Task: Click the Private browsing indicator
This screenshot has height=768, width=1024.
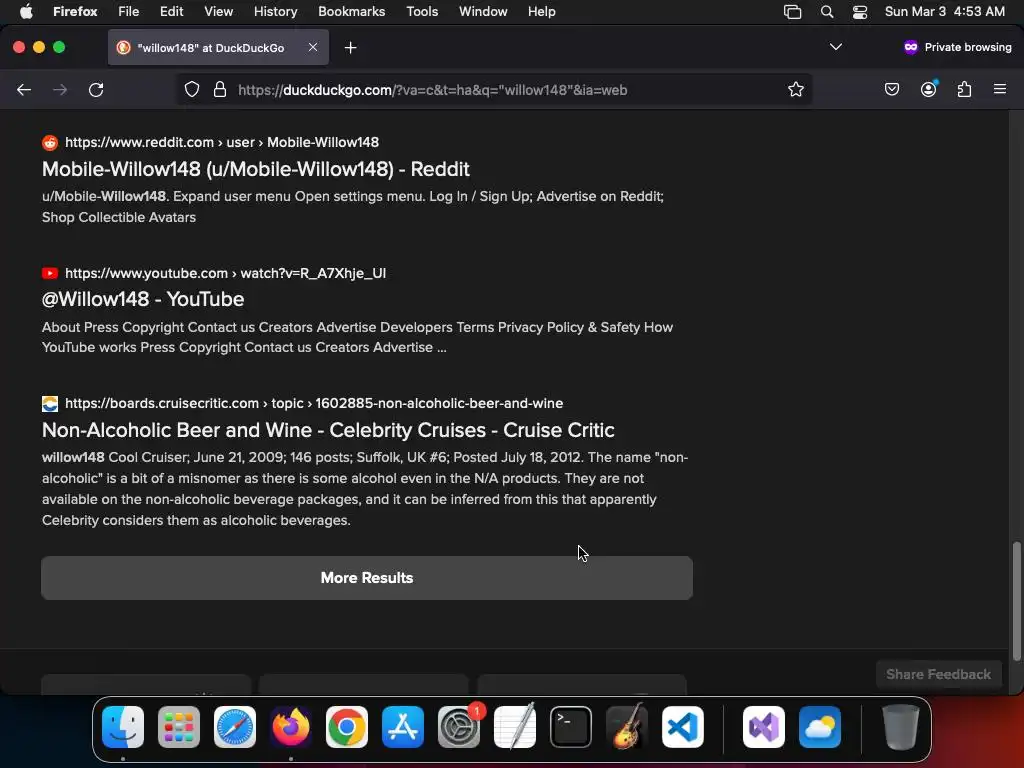Action: tap(957, 47)
